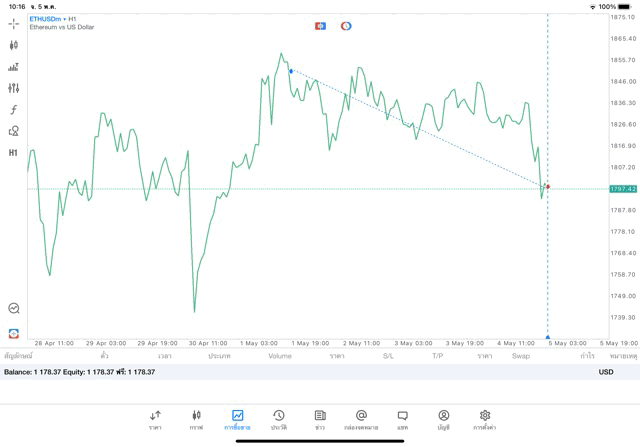Select the Trade tab in bottom bar
The width and height of the screenshot is (640, 447).
(238, 419)
